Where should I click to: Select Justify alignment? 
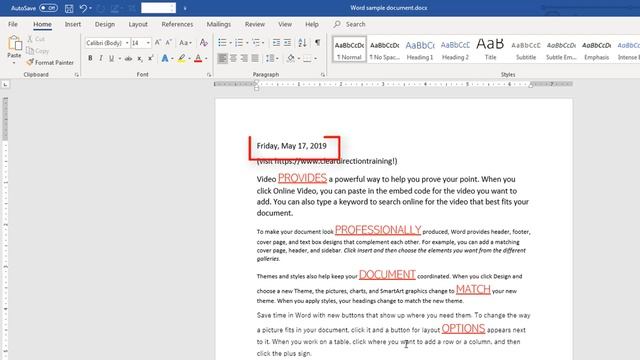[x=255, y=59]
